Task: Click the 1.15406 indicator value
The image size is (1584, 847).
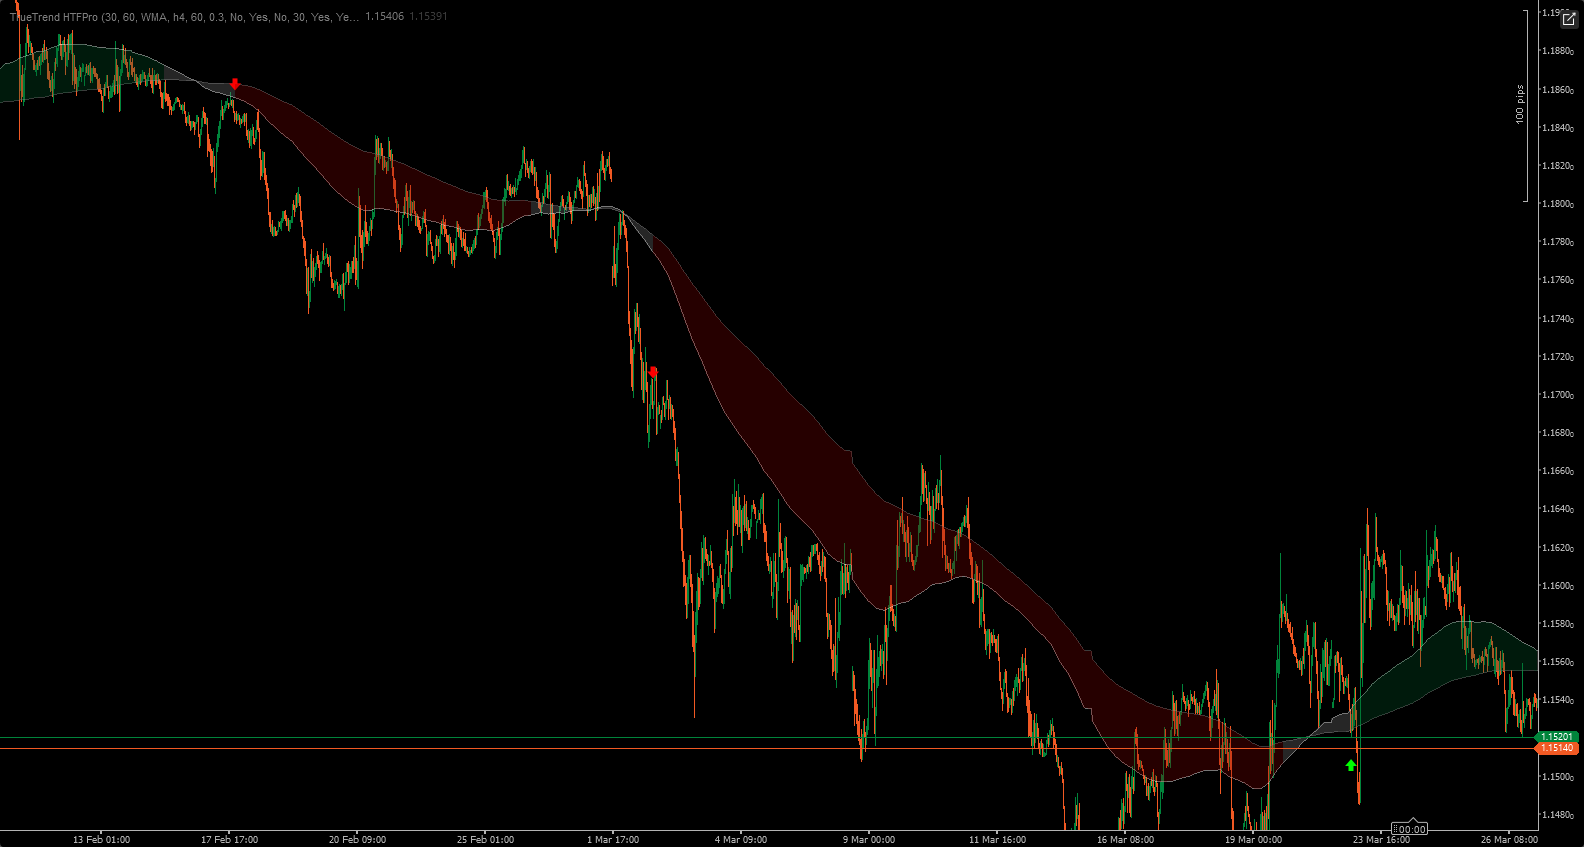Action: point(384,17)
